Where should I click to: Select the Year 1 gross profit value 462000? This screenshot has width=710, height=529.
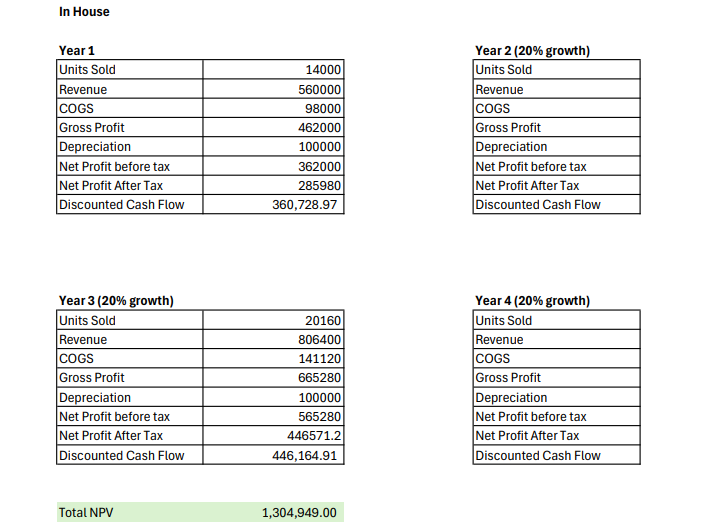click(x=320, y=128)
